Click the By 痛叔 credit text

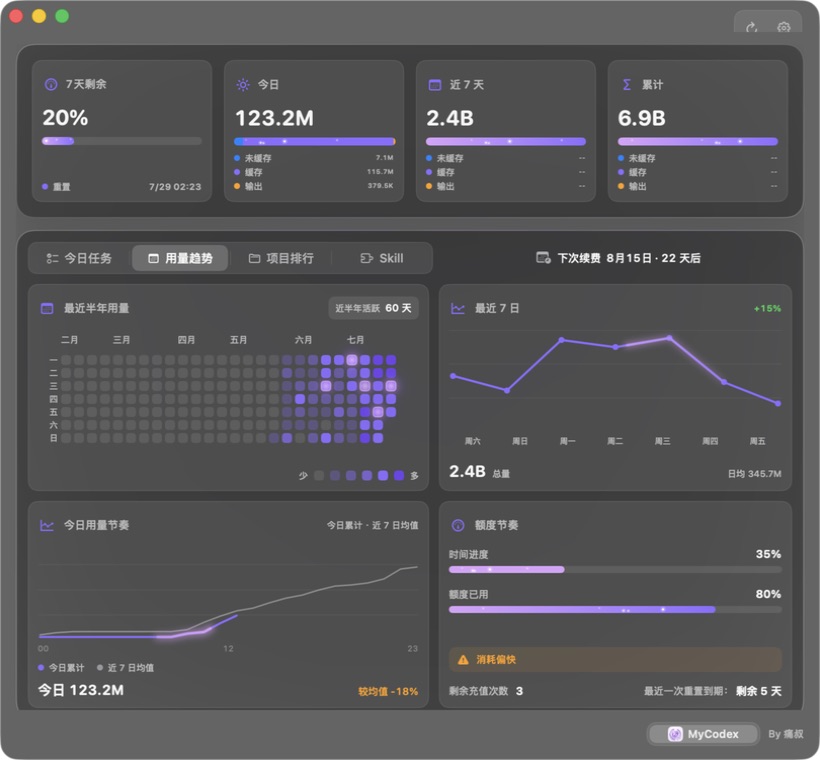(785, 734)
